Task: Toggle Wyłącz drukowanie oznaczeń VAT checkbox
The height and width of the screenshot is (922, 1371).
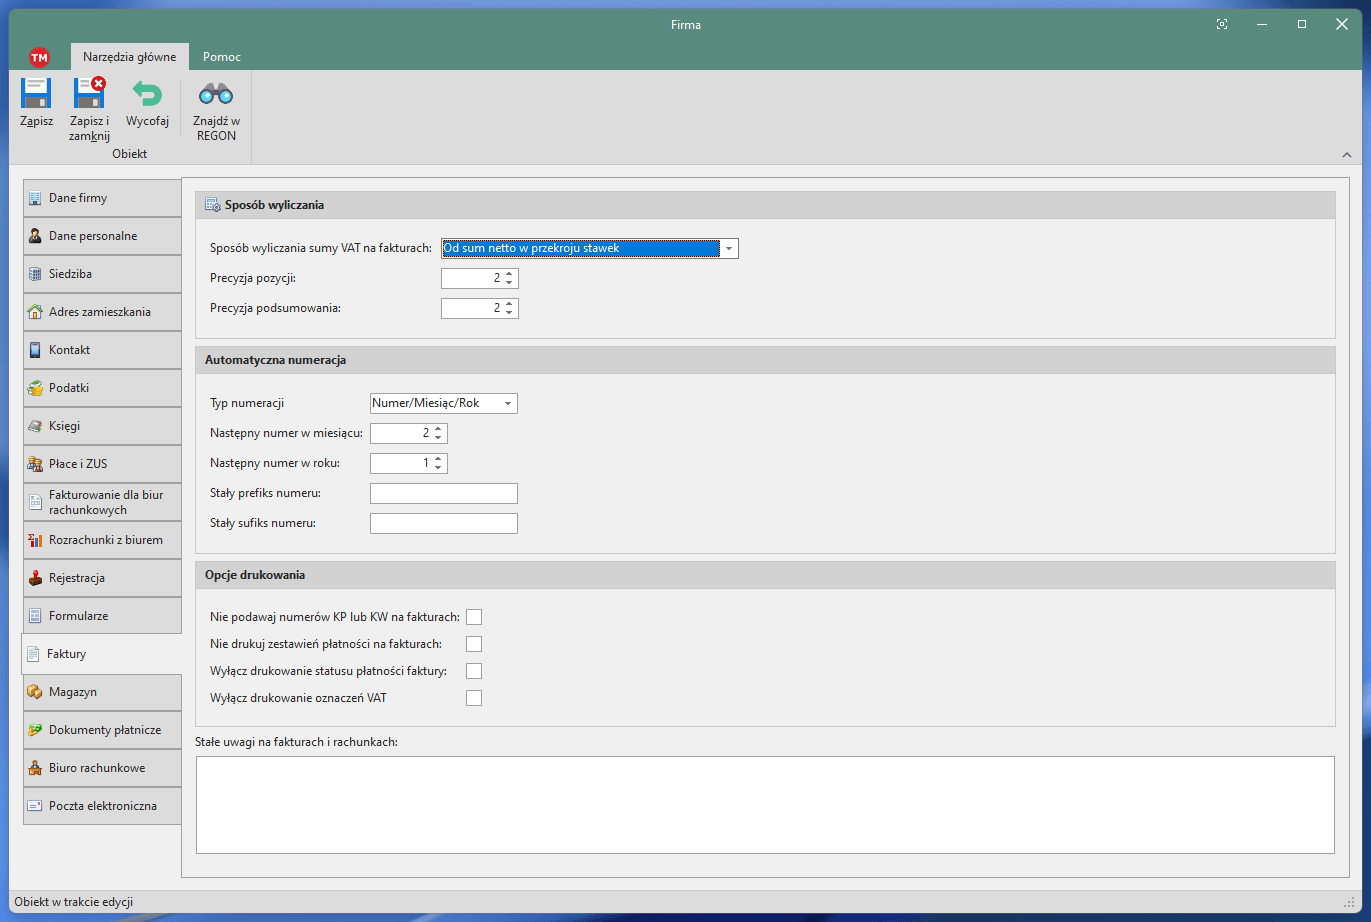Action: click(x=474, y=698)
